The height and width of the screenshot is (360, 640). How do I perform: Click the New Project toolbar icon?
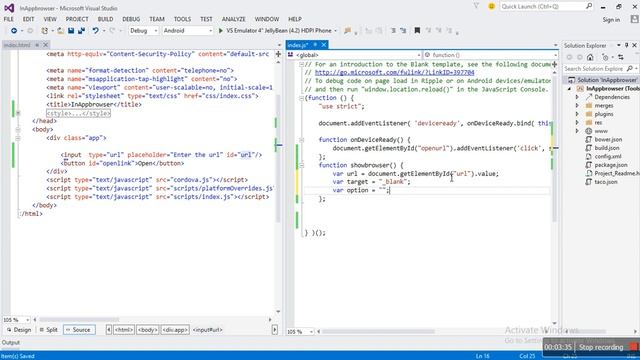click(44, 31)
